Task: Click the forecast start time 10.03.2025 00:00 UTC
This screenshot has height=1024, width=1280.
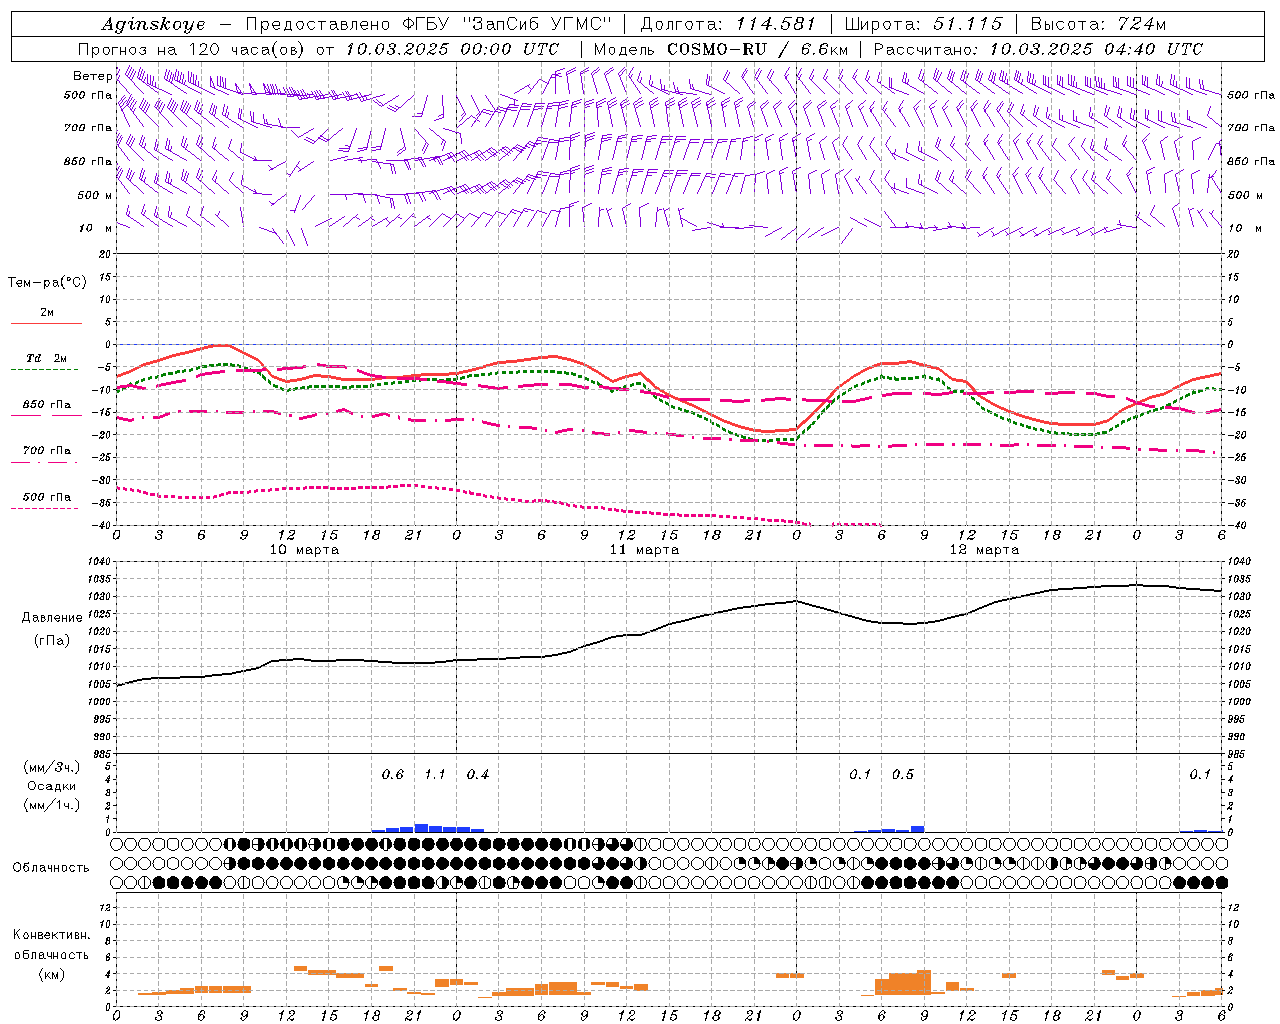Action: [452, 49]
